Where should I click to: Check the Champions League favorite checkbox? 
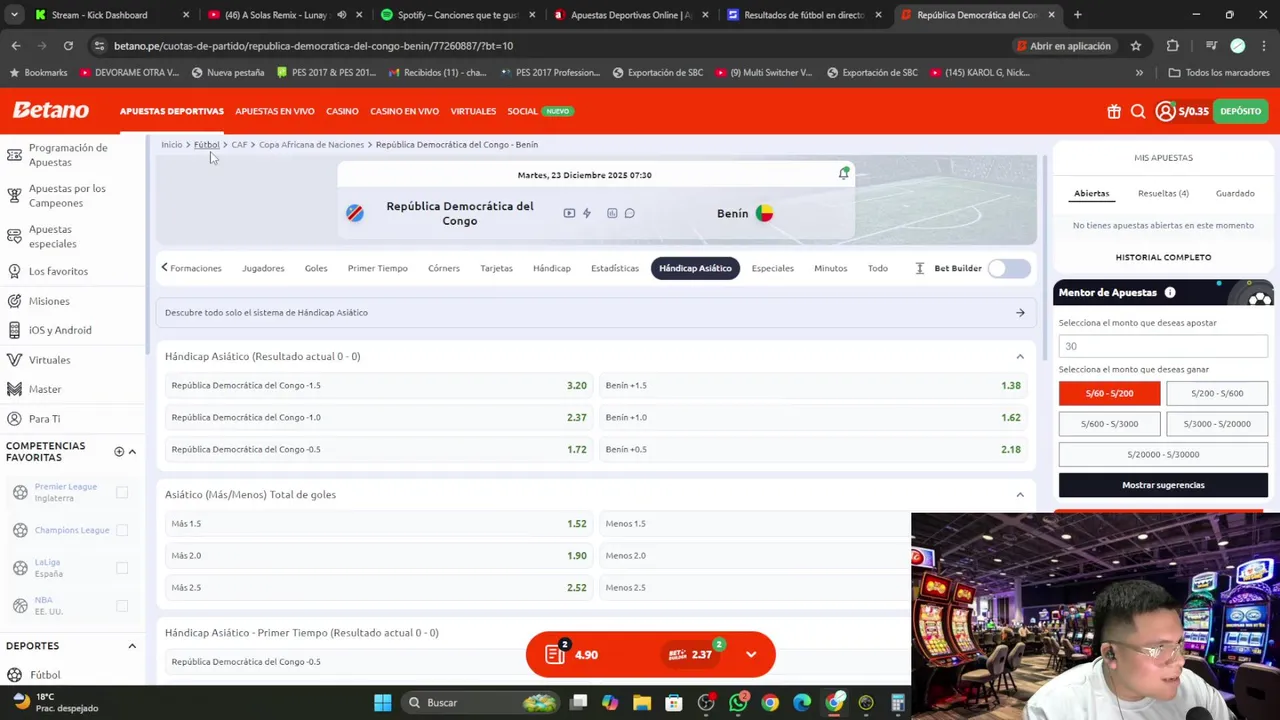[122, 530]
